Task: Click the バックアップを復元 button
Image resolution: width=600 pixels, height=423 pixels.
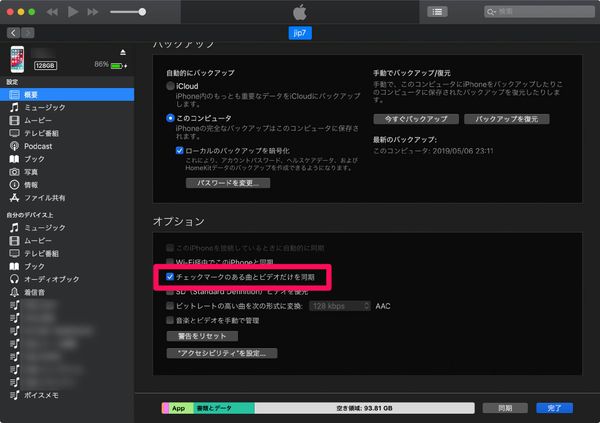Action: click(x=507, y=119)
